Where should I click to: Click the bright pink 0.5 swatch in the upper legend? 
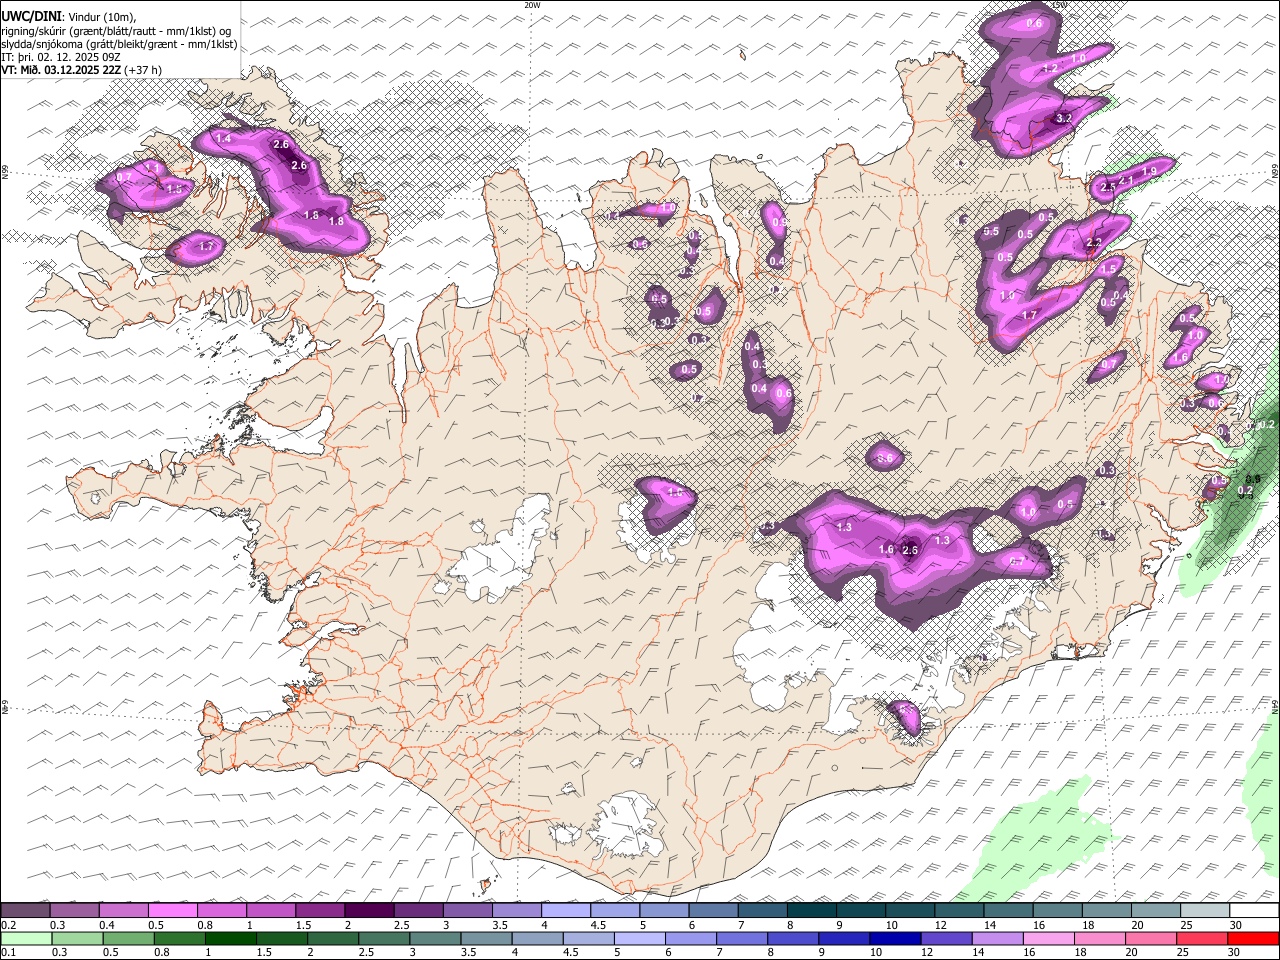(173, 911)
